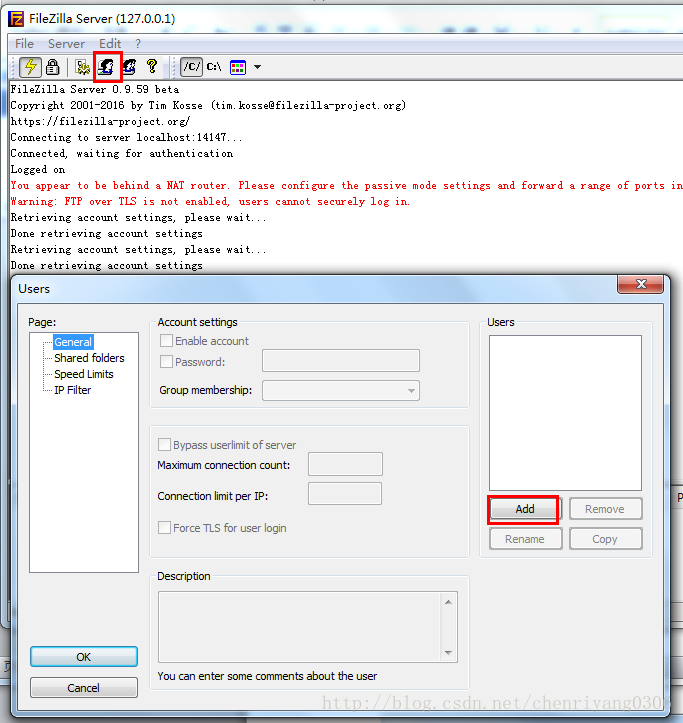Open the Server menu

coord(66,44)
